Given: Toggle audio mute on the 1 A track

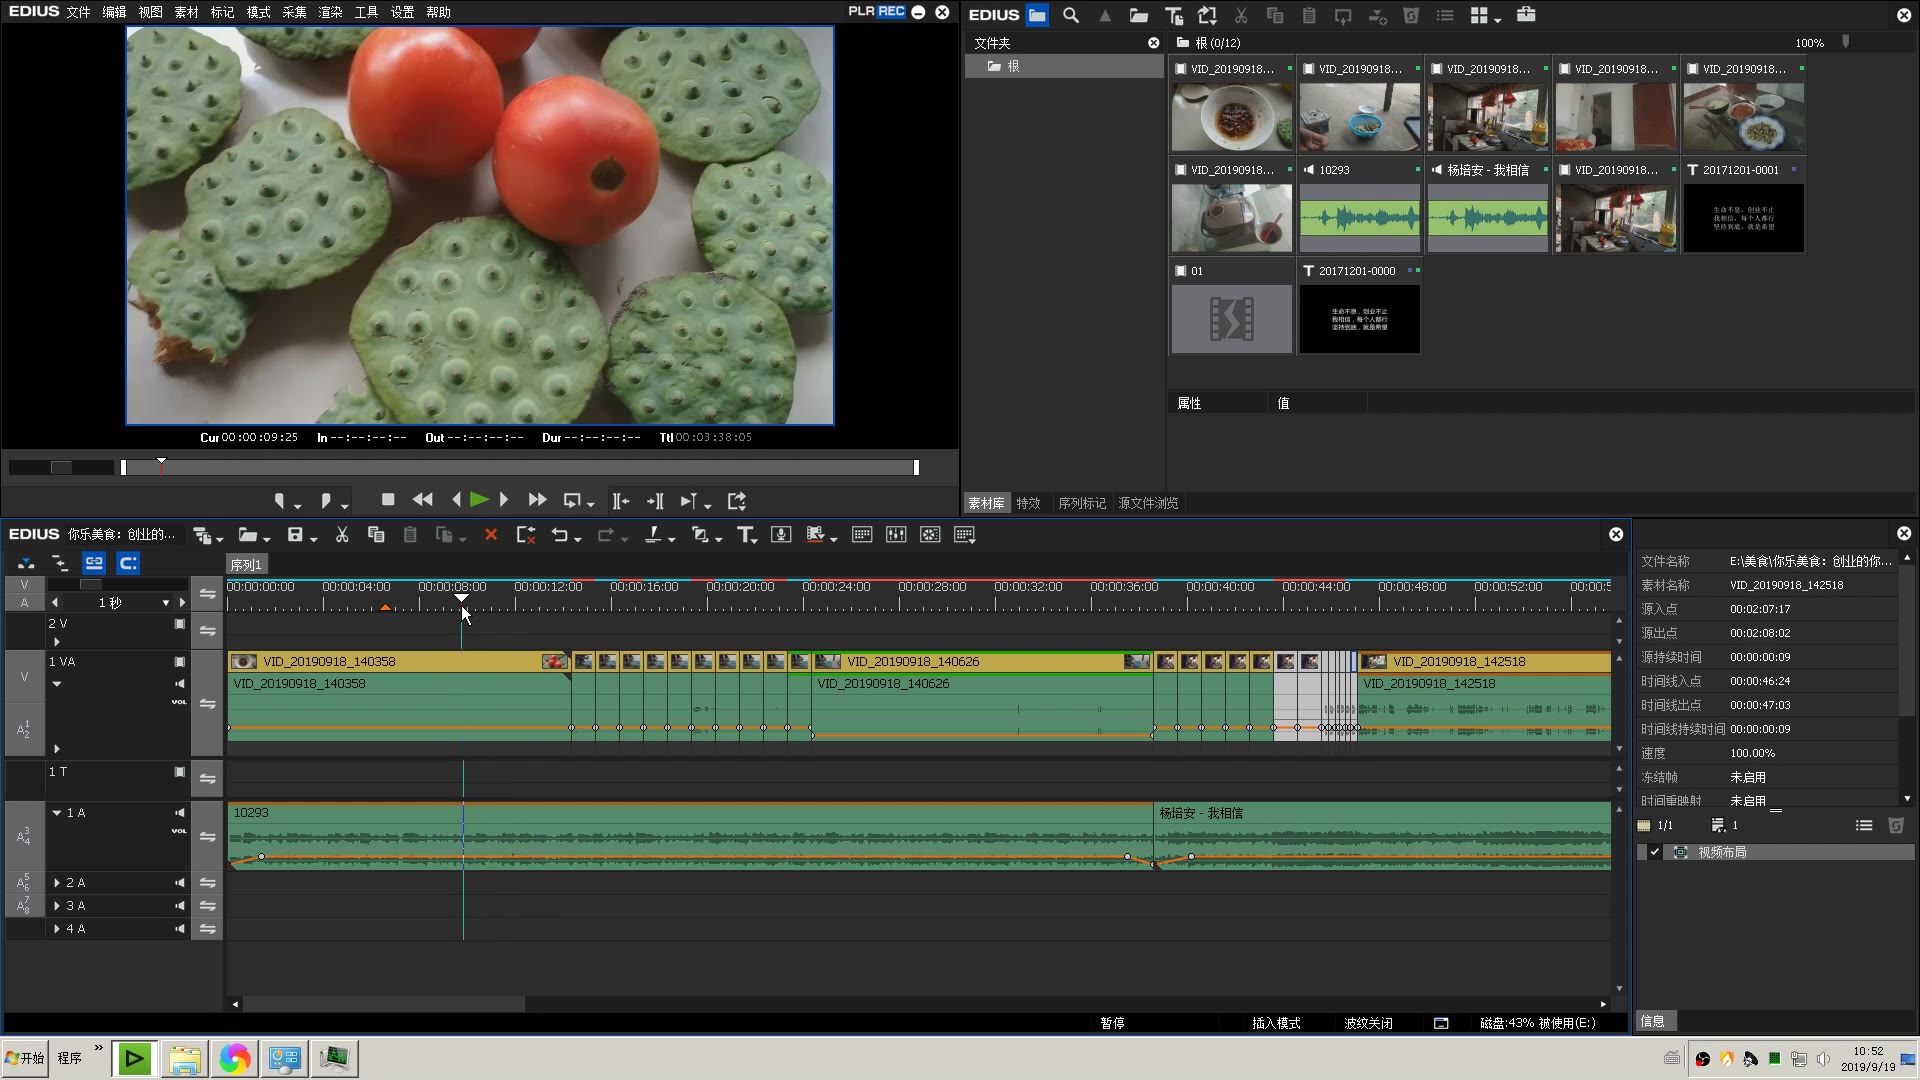Looking at the screenshot, I should pyautogui.click(x=180, y=813).
